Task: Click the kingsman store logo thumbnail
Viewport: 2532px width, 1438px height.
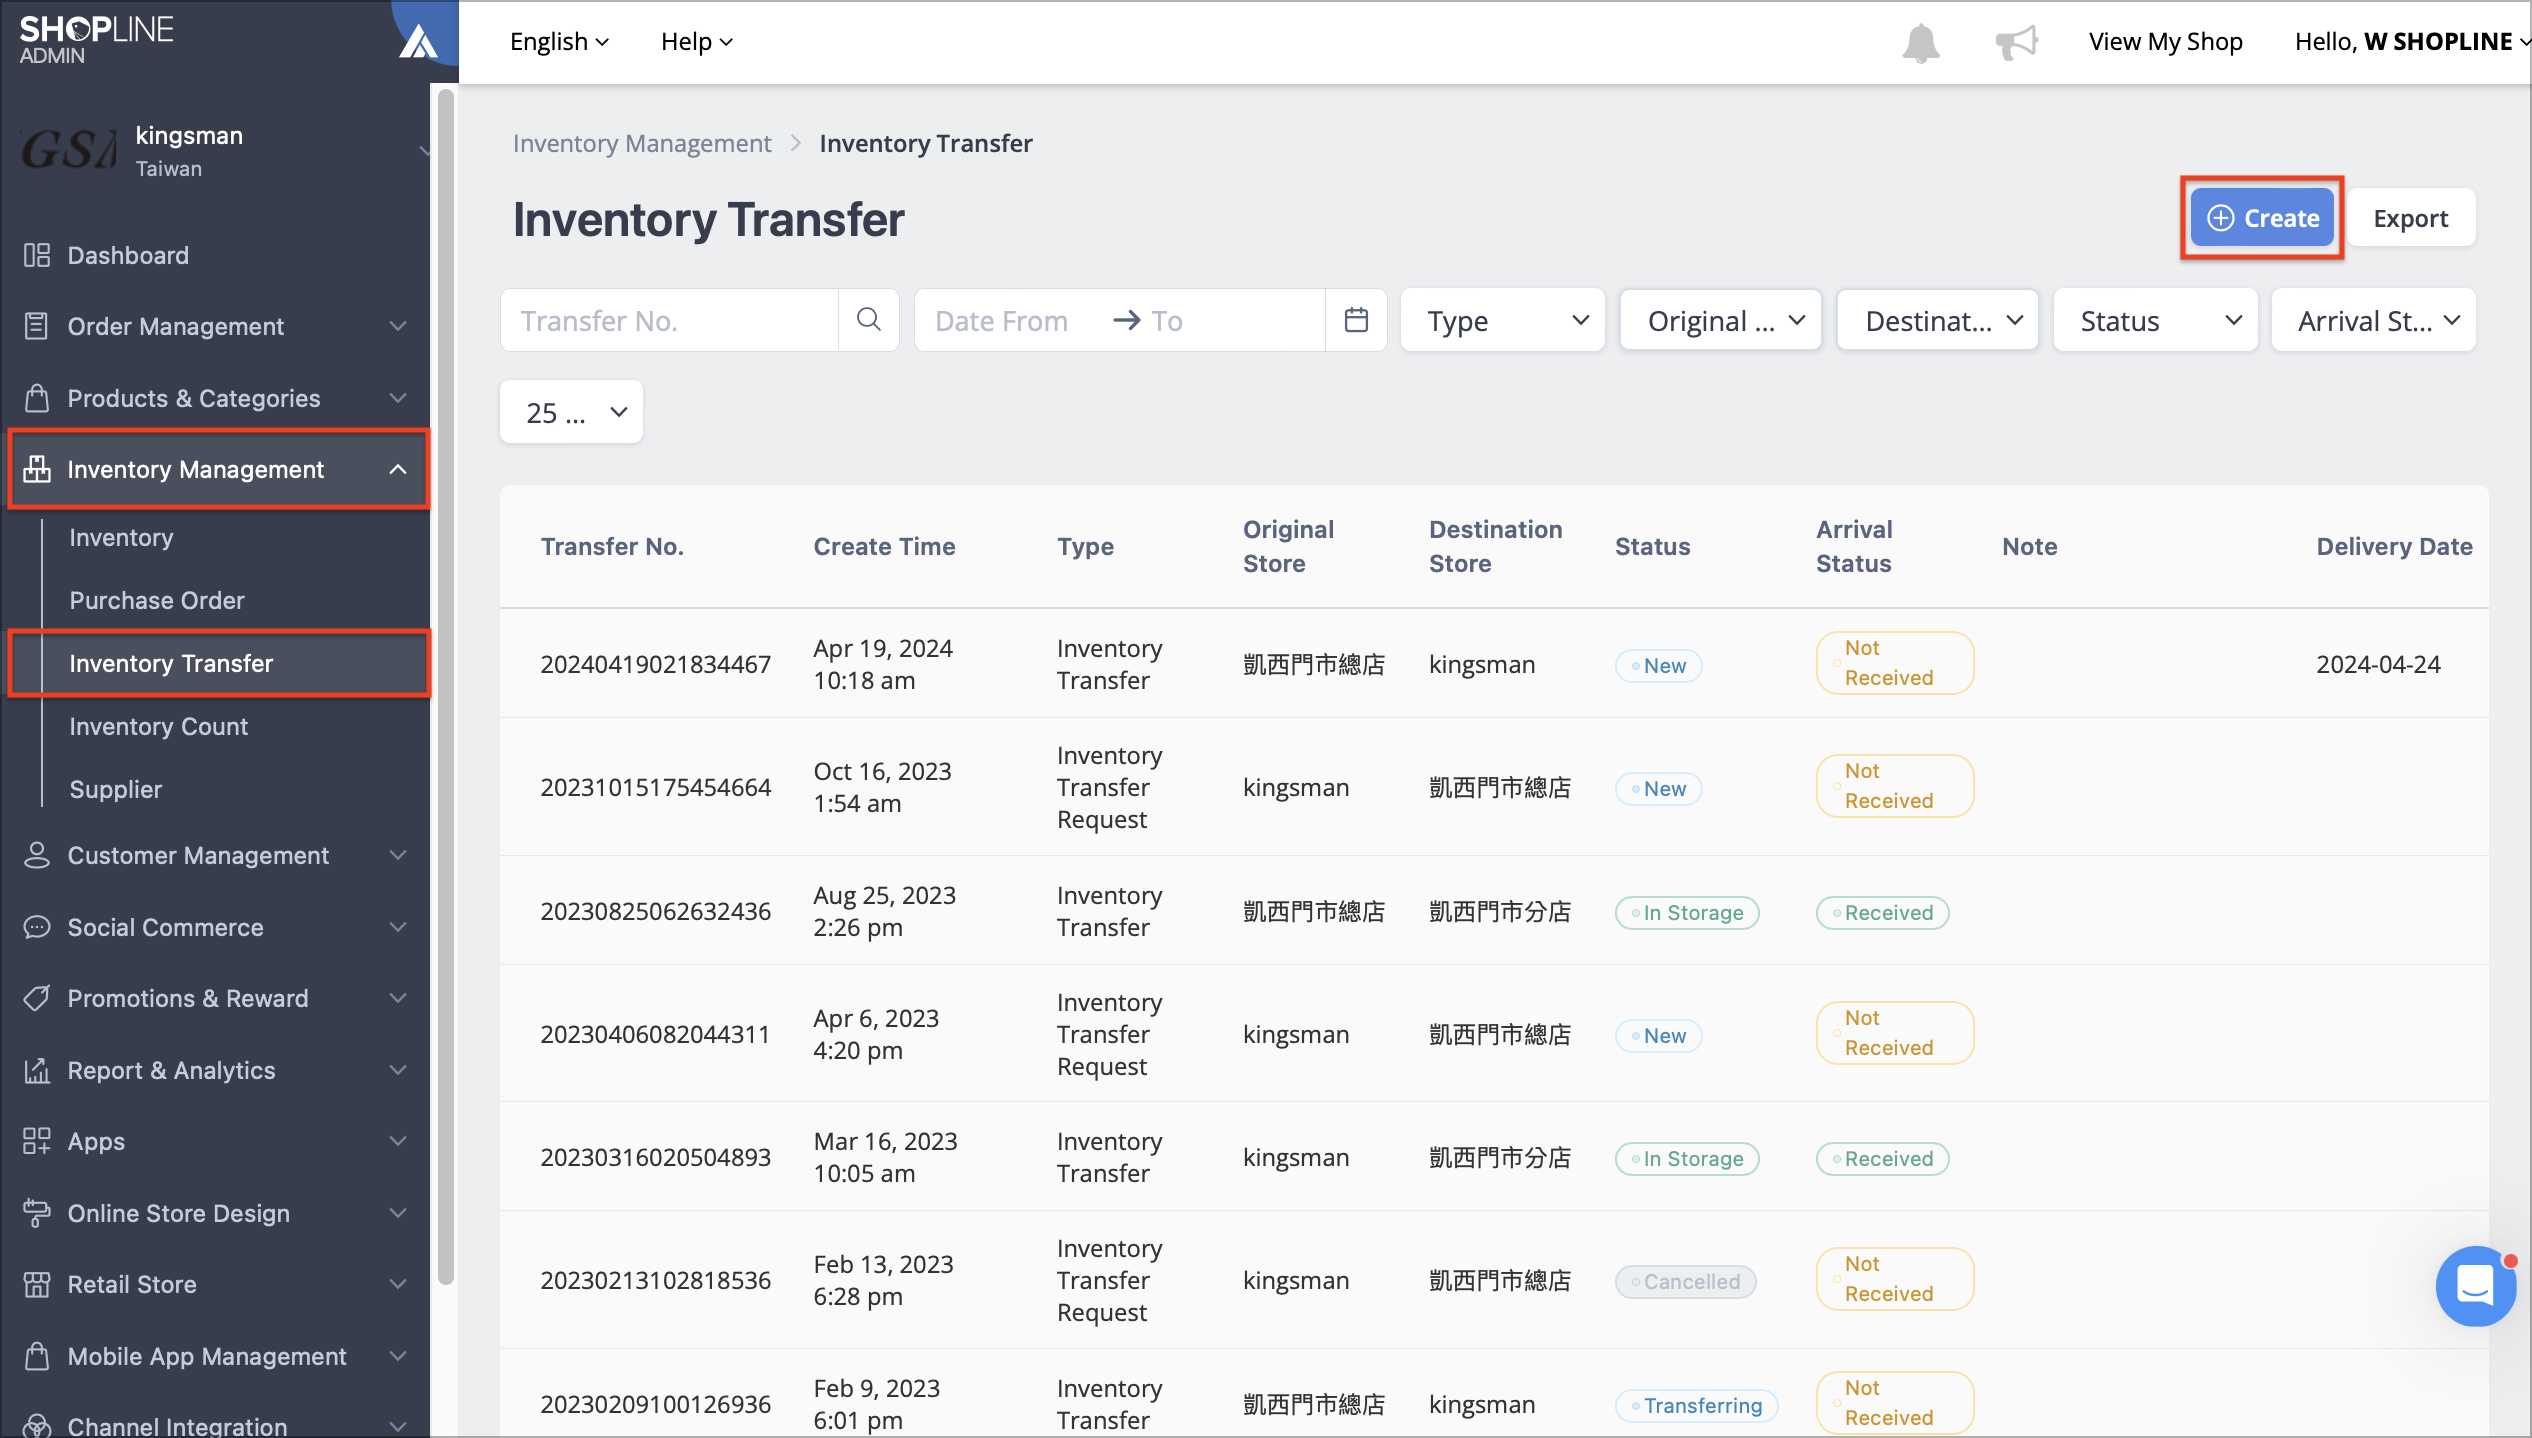Action: pyautogui.click(x=68, y=151)
